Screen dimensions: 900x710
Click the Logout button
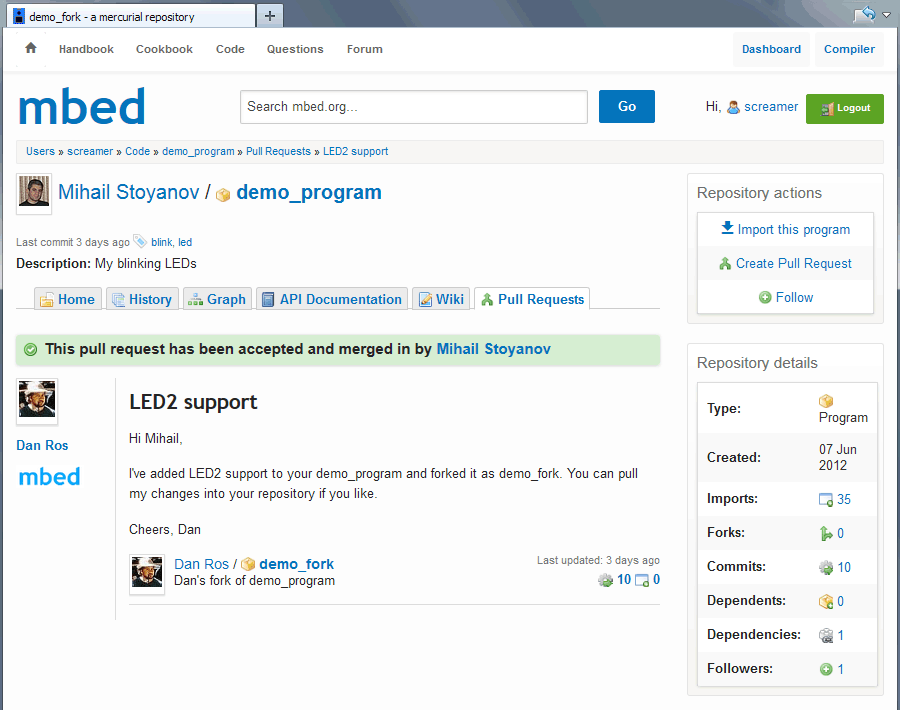click(844, 108)
